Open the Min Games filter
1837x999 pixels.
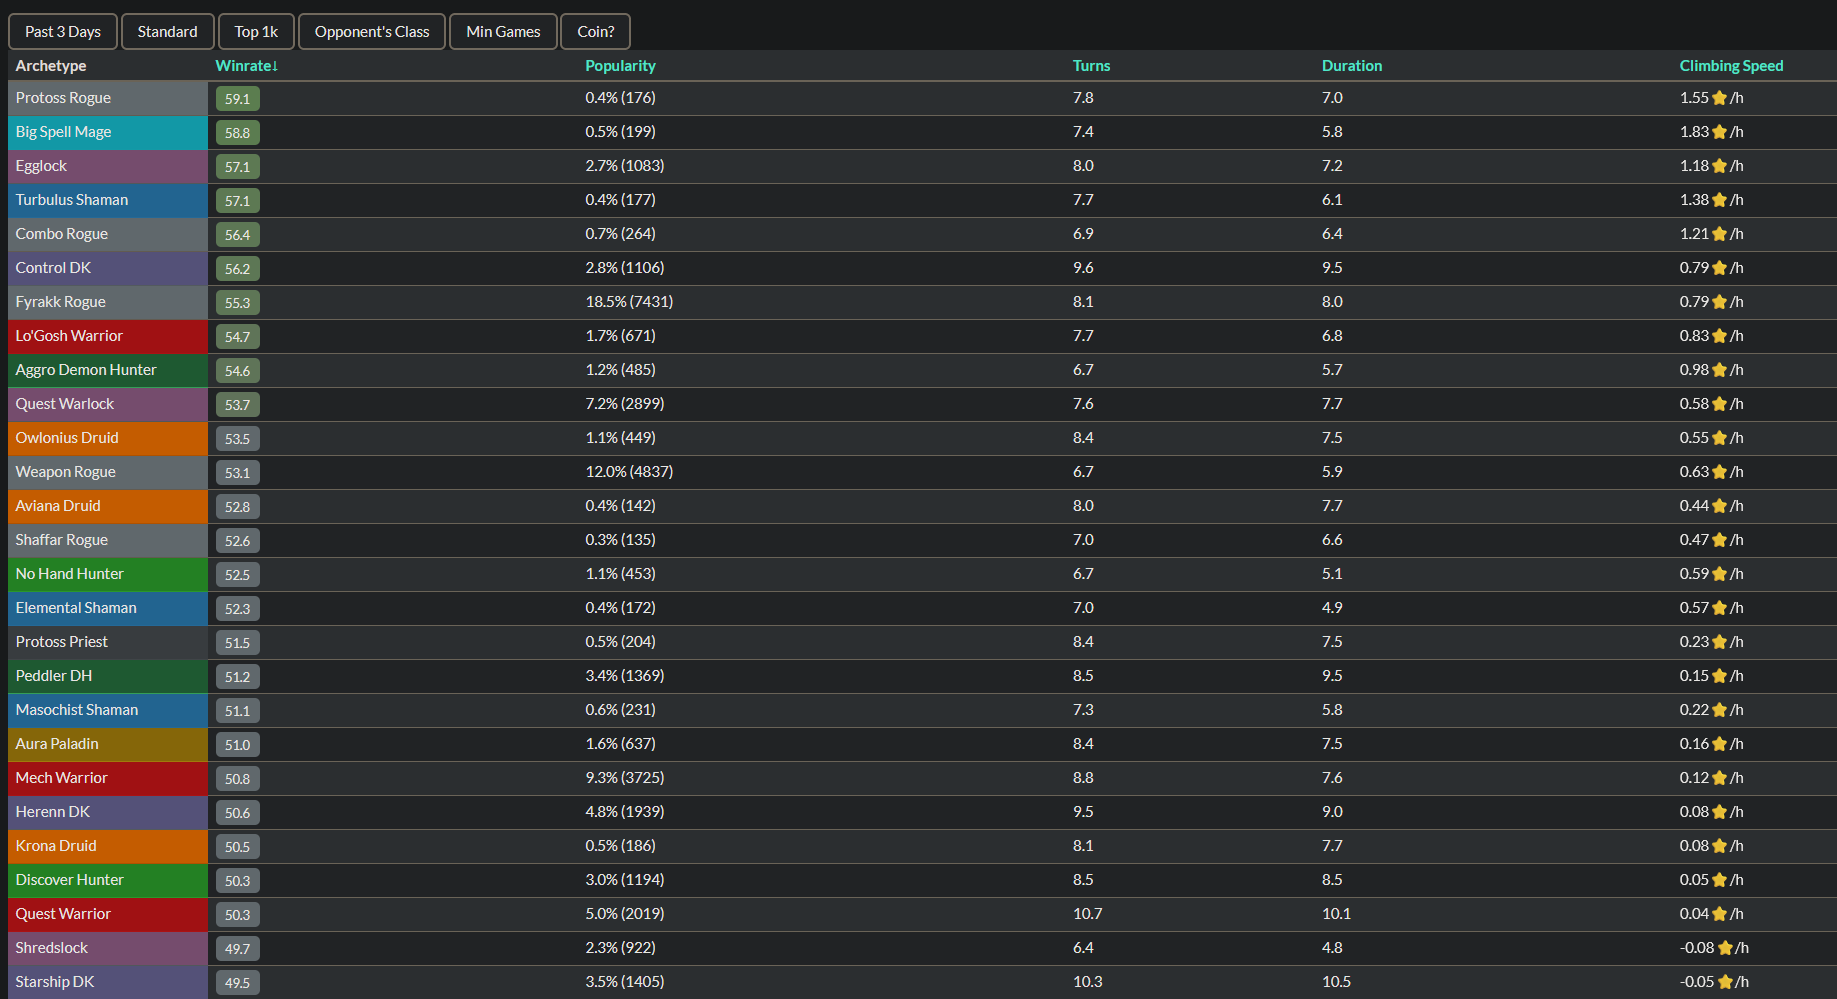(503, 32)
